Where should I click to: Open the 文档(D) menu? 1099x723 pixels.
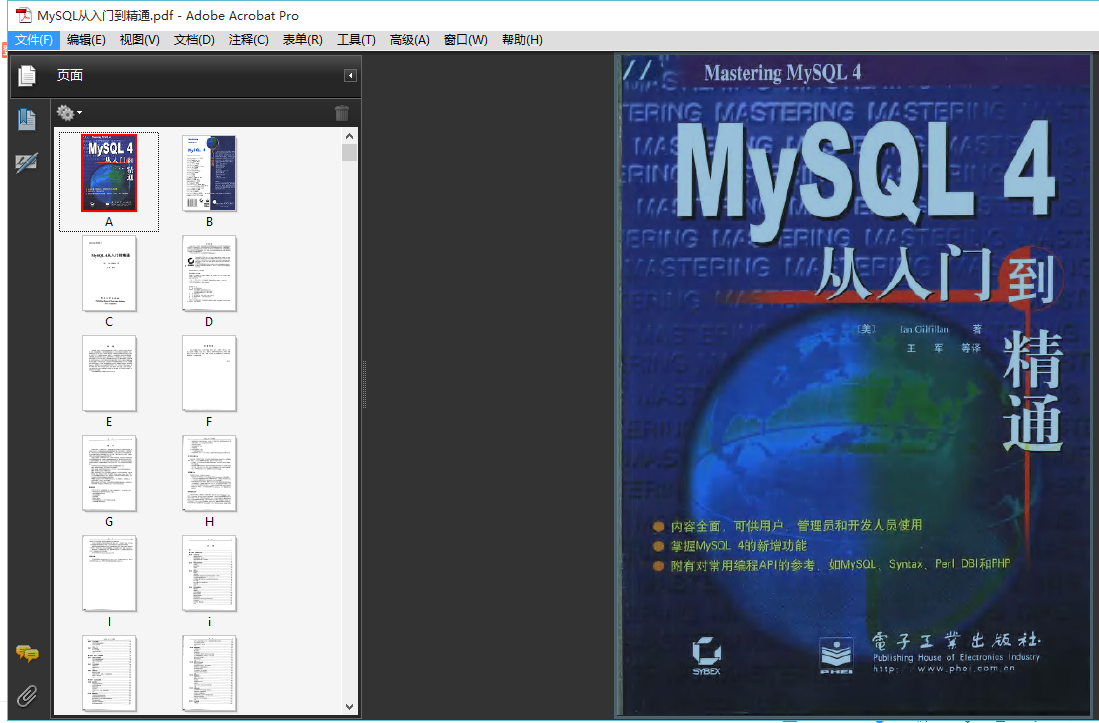tap(194, 40)
